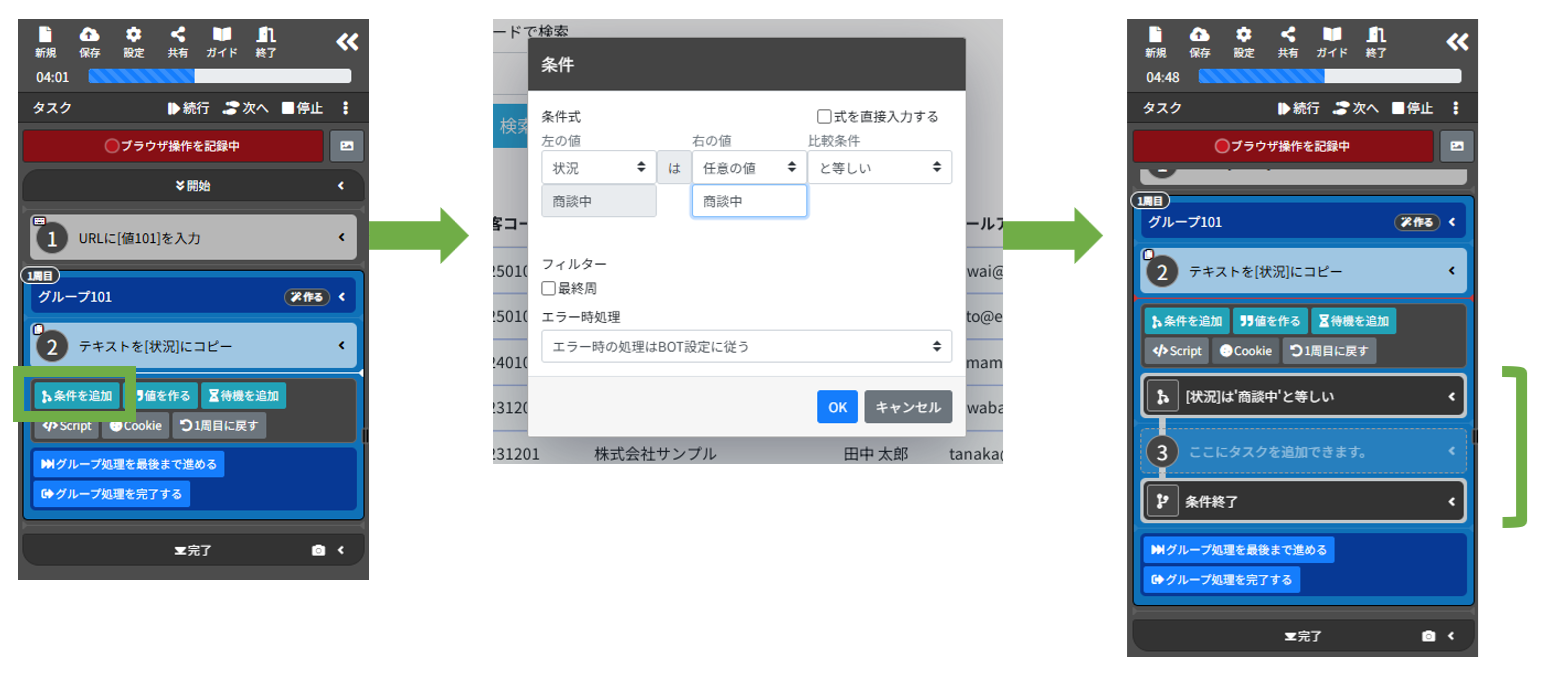Click ブラウザ操作を記録中 in the 04:01 panel
The width and height of the screenshot is (1547, 679).
173,146
